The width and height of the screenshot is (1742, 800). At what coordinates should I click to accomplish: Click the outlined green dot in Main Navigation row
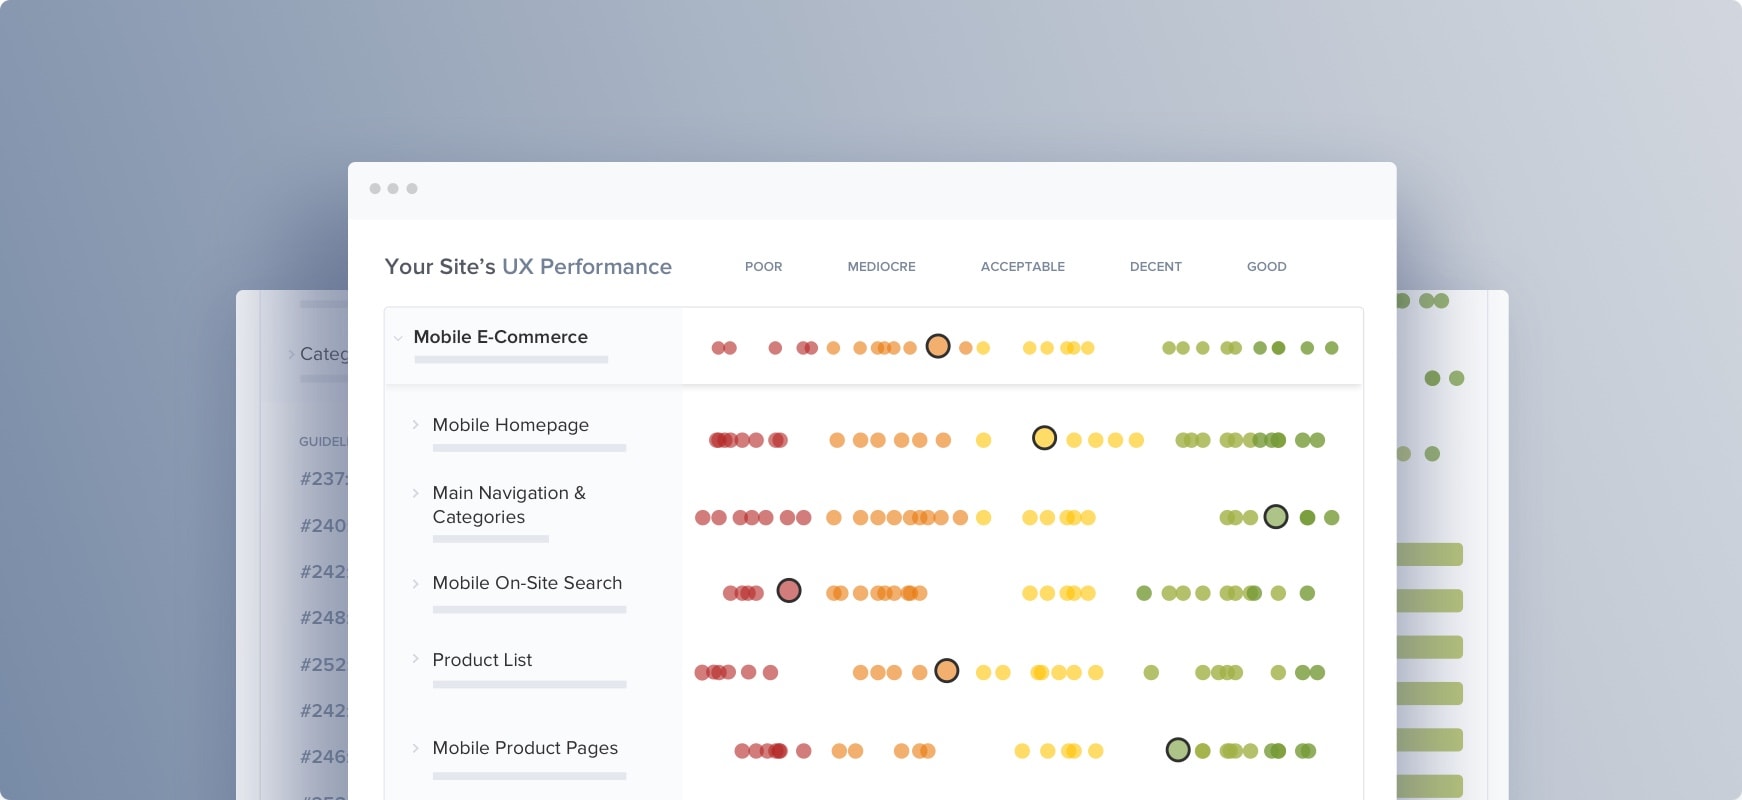pyautogui.click(x=1276, y=517)
